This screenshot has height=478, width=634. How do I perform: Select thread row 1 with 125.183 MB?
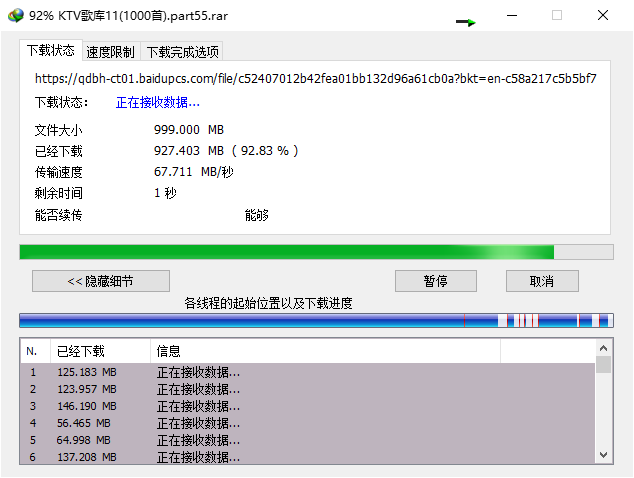pyautogui.click(x=308, y=372)
